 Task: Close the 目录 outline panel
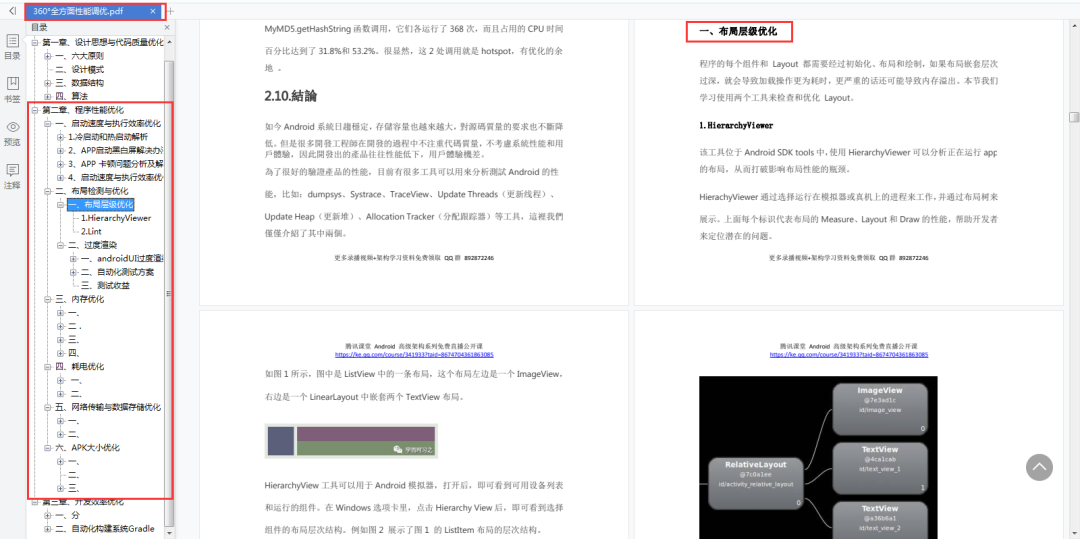[165, 27]
